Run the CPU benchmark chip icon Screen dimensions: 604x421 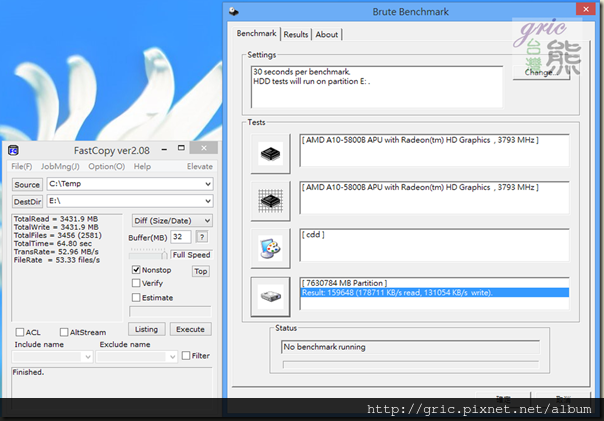270,154
